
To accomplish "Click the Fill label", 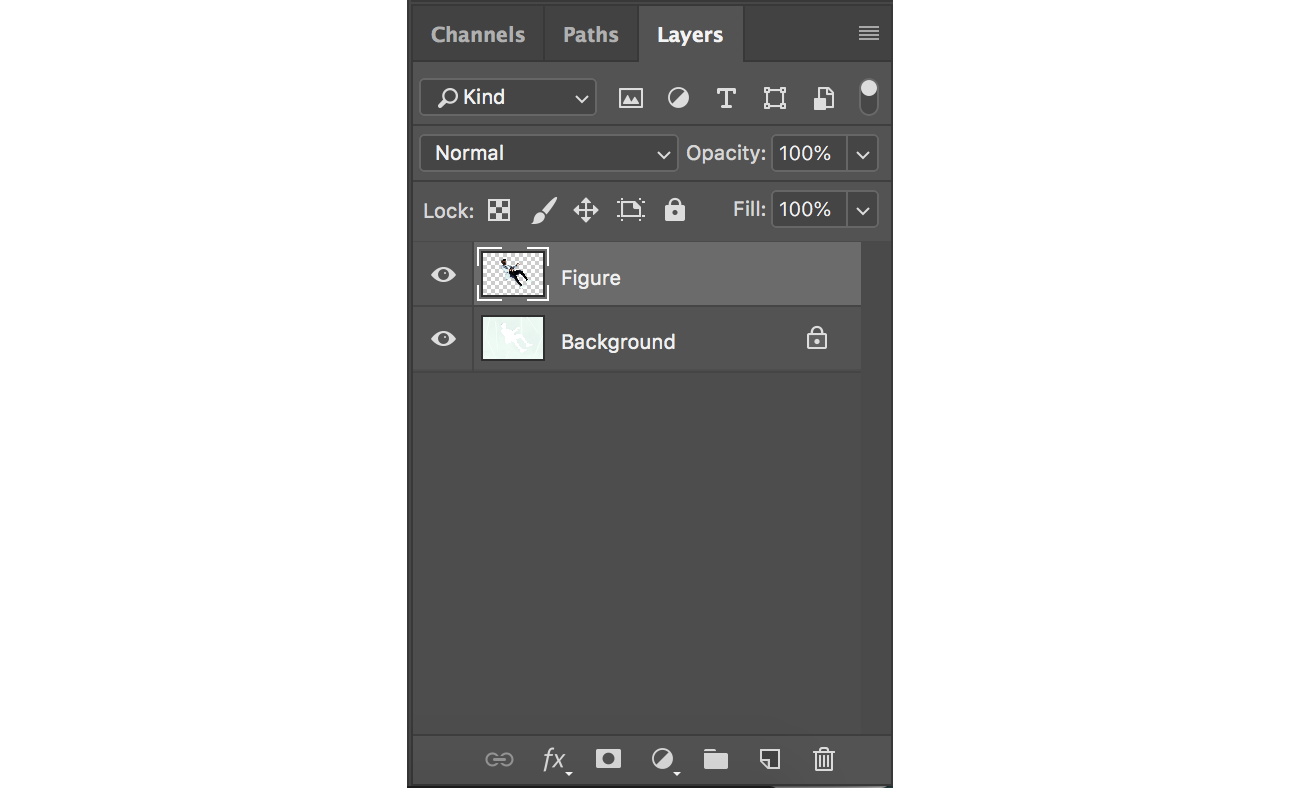I will 750,209.
